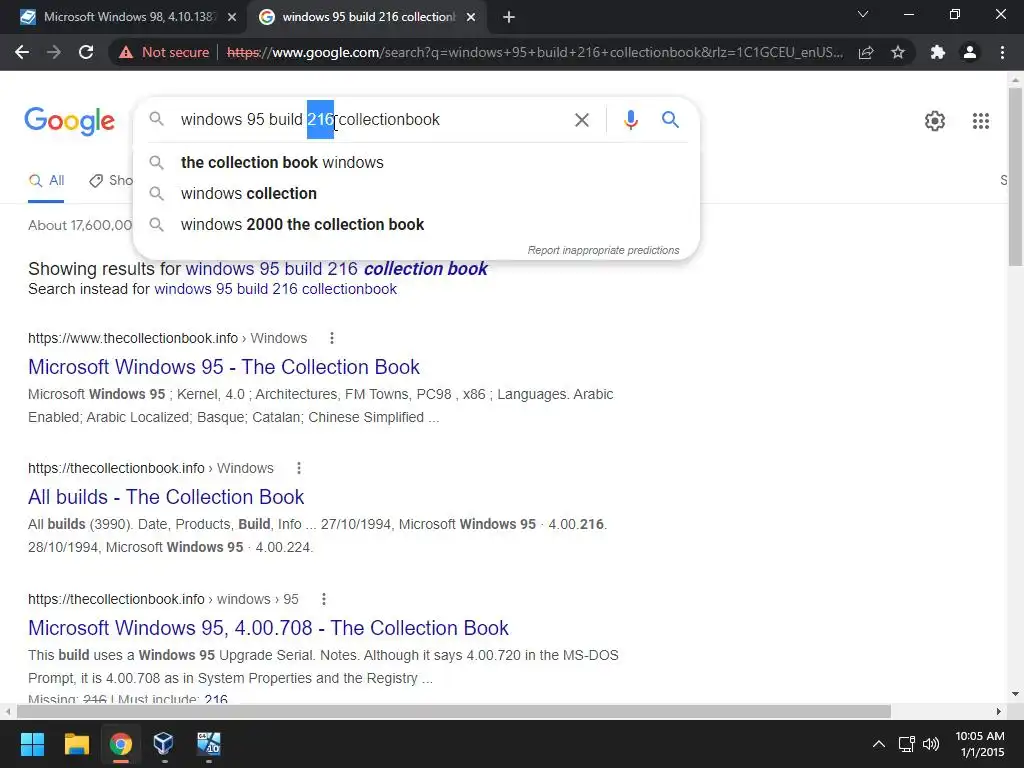
Task: Start voice search with microphone
Action: pyautogui.click(x=630, y=120)
